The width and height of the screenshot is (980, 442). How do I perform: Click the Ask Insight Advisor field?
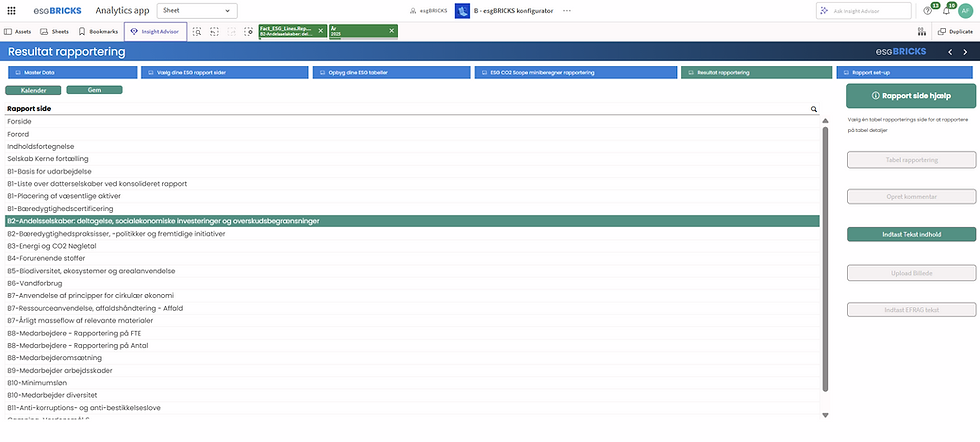point(864,11)
